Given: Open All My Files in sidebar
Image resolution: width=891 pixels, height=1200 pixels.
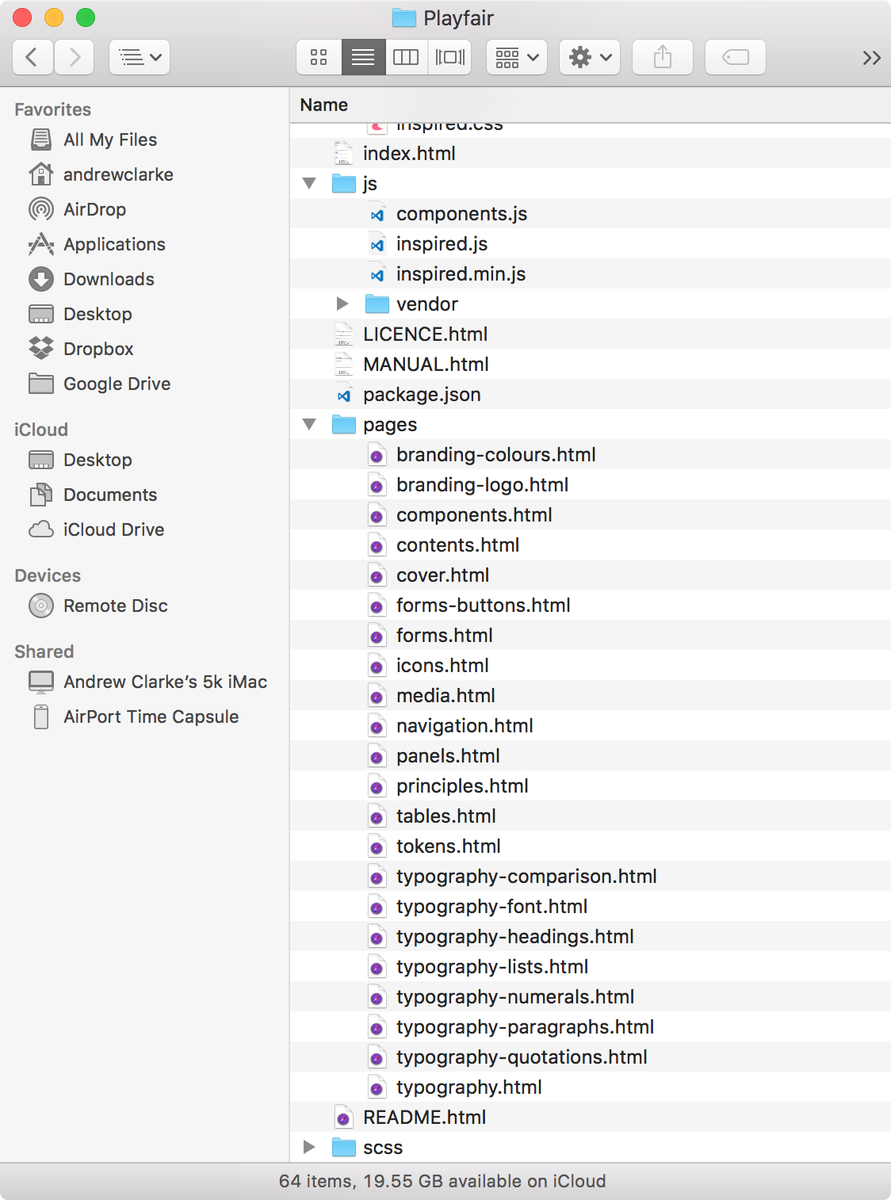Looking at the screenshot, I should pos(110,140).
